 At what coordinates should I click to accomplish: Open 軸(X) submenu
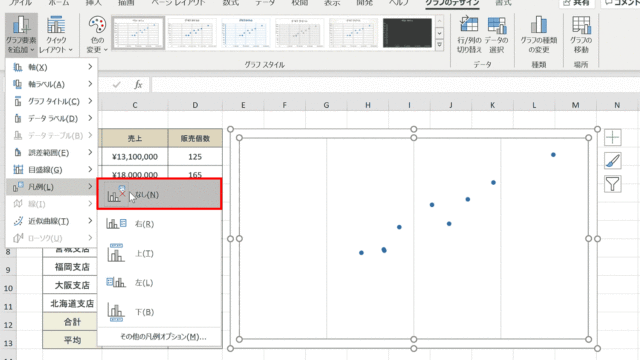(52, 67)
